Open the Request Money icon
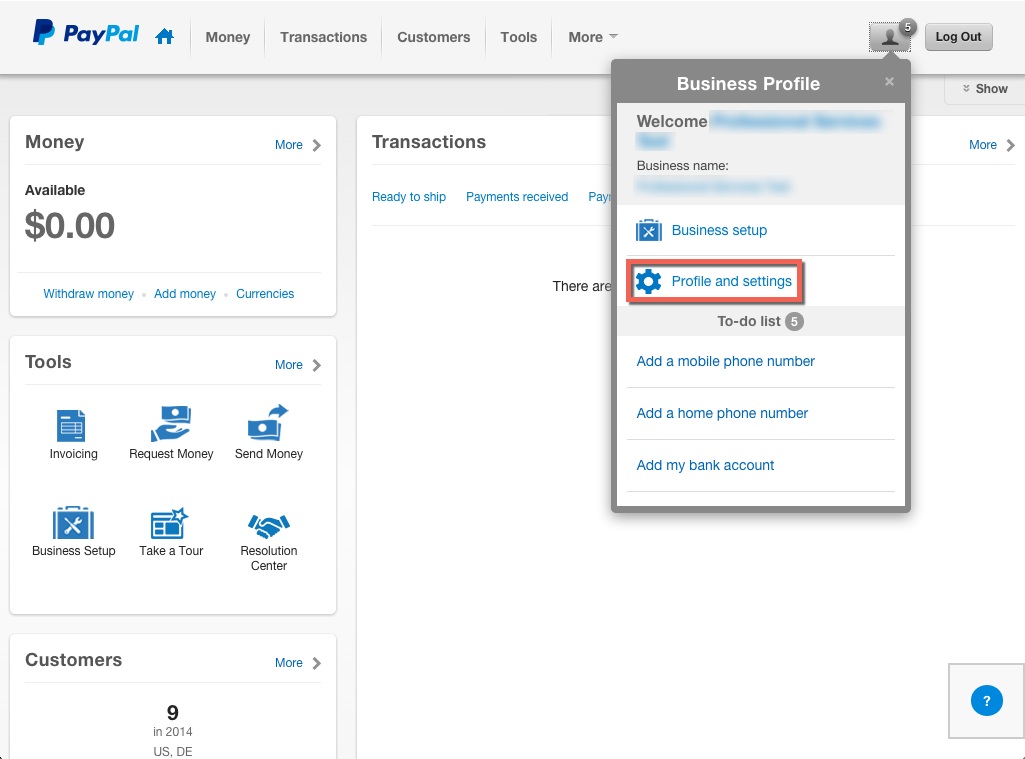Viewport: 1025px width, 759px height. point(171,424)
